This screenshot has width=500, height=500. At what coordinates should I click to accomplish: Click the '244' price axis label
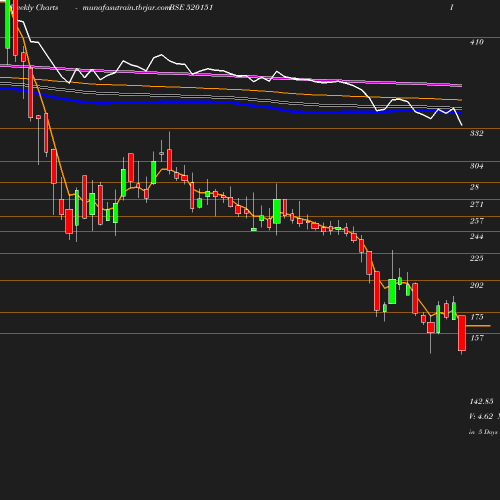477,236
